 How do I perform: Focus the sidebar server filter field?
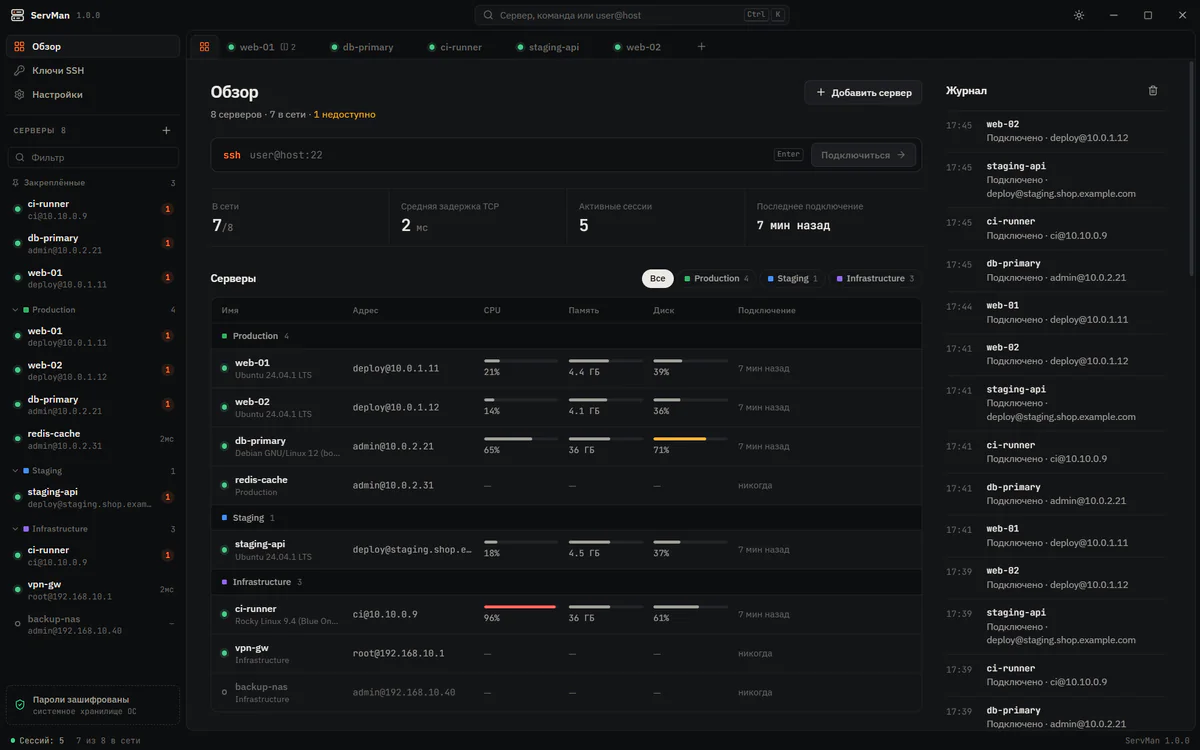point(93,158)
